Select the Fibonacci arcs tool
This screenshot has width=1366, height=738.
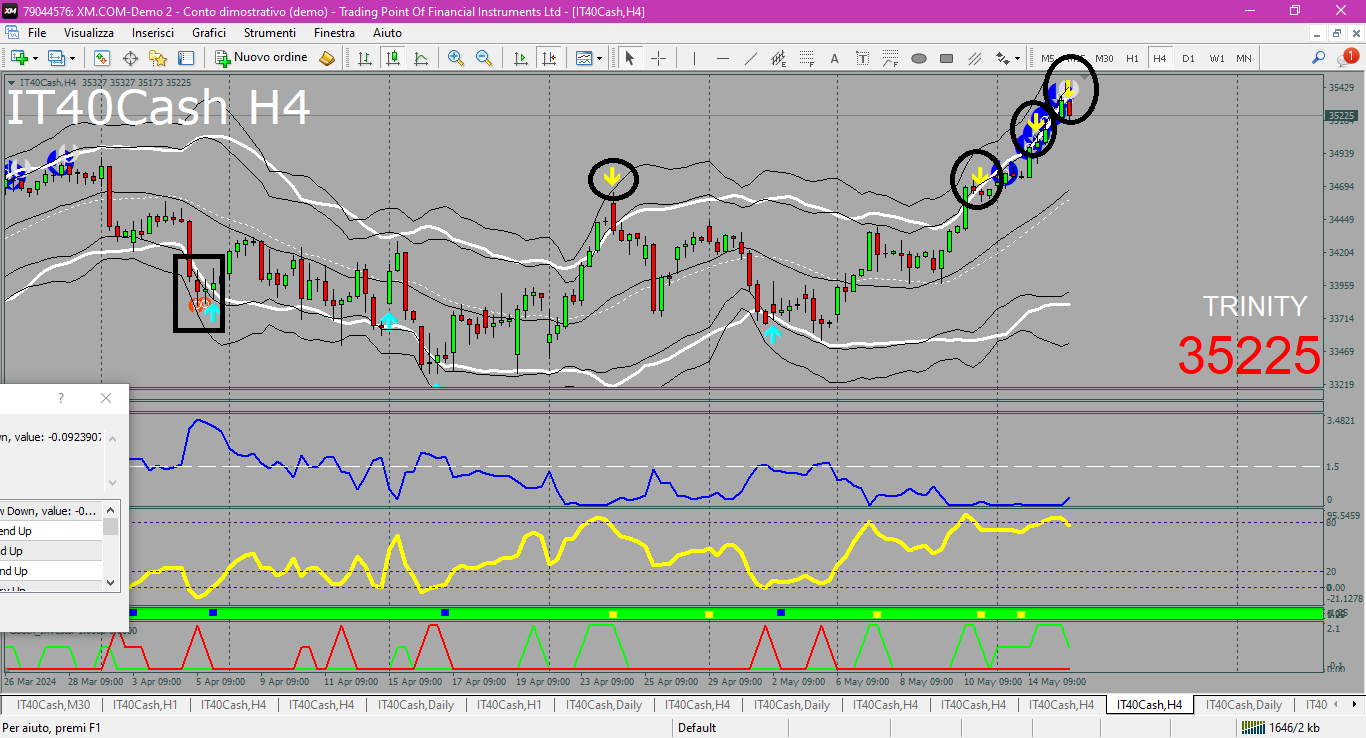coord(890,58)
